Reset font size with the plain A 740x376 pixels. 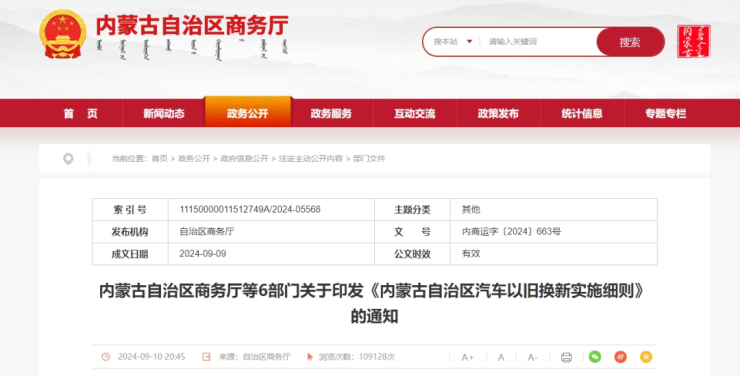point(501,357)
